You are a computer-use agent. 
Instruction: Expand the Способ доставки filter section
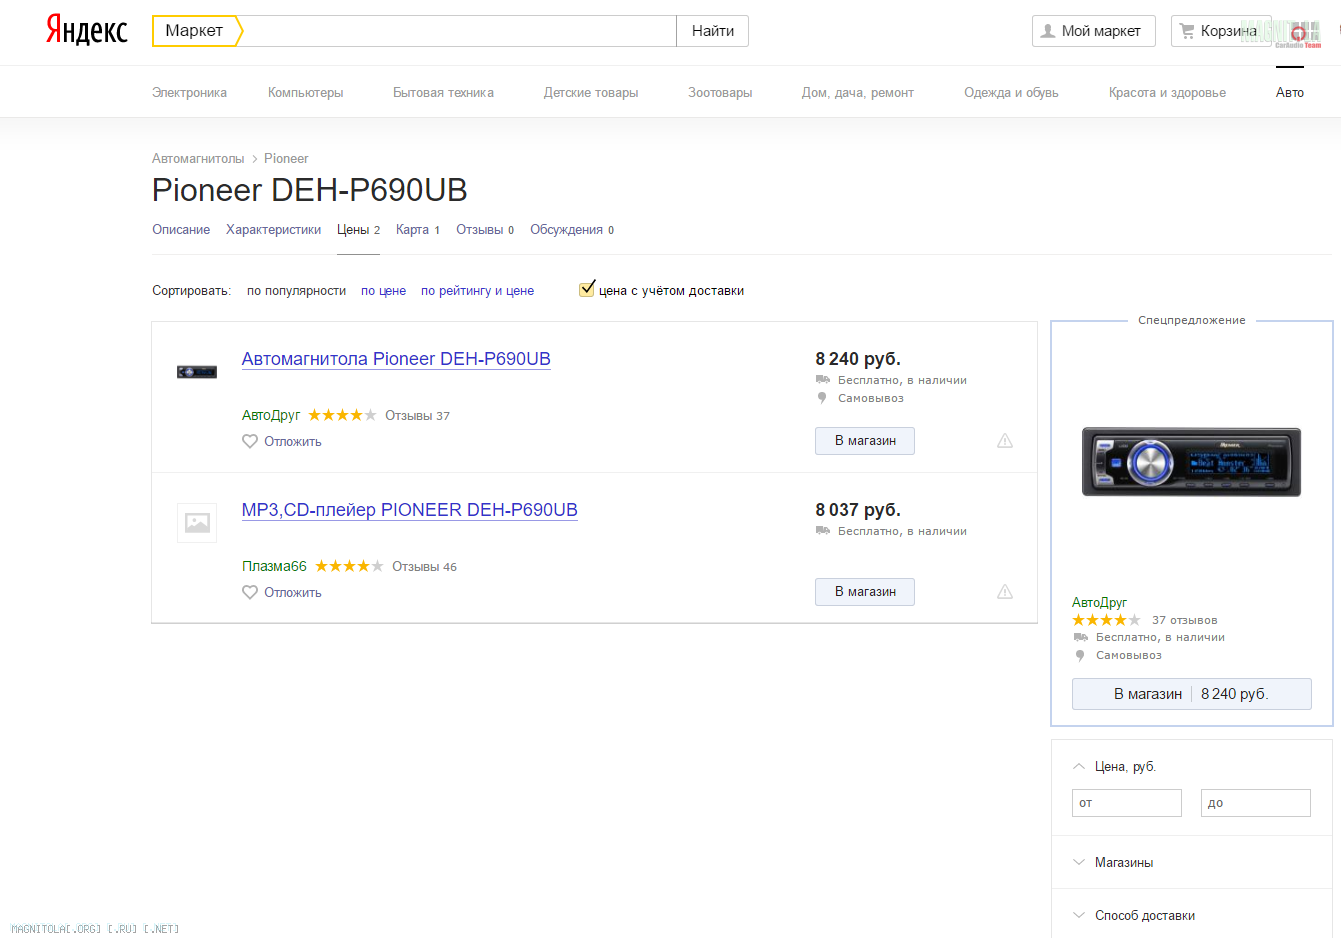(x=1079, y=915)
